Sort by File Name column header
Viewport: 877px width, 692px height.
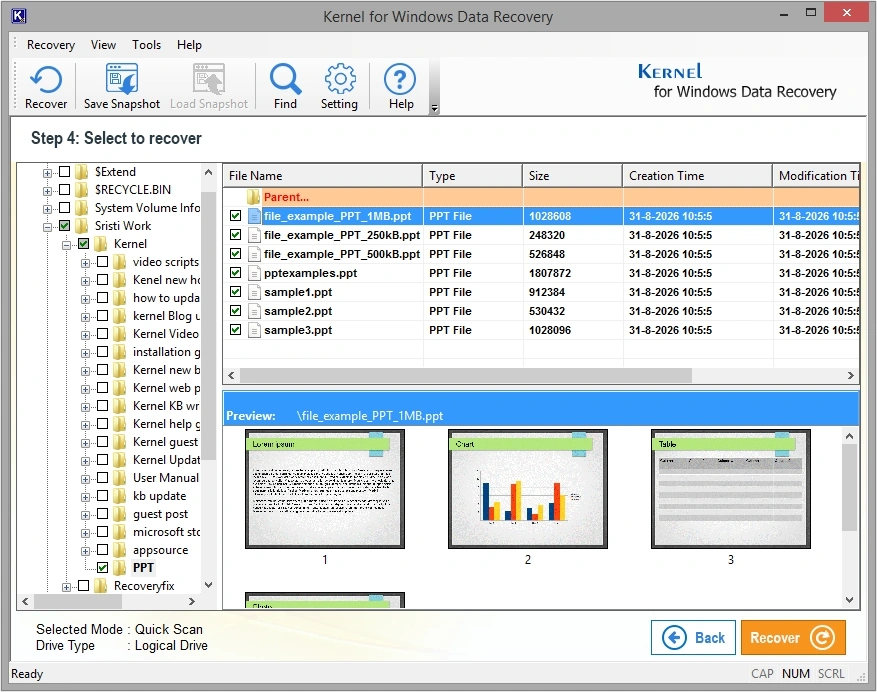[323, 176]
